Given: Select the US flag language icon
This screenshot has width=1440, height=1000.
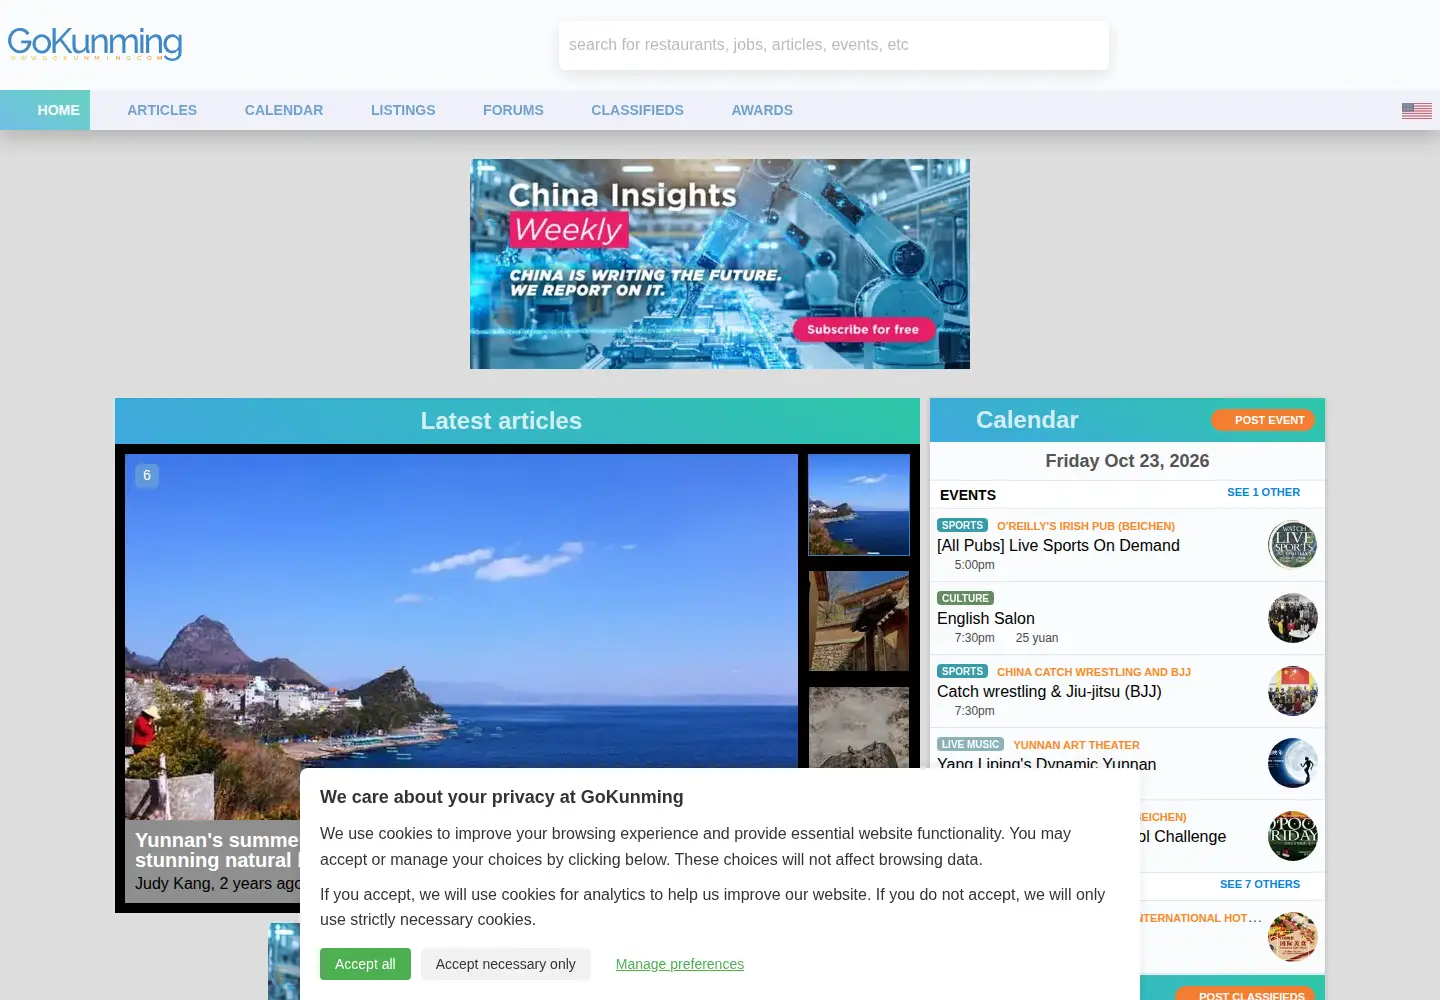Looking at the screenshot, I should point(1416,111).
